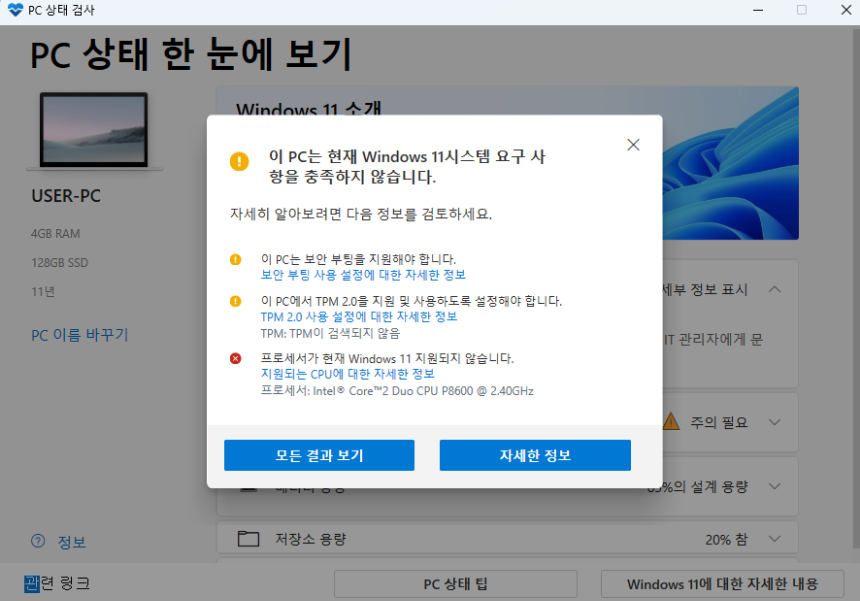Click PC 이름 바꾸기 link

point(80,335)
